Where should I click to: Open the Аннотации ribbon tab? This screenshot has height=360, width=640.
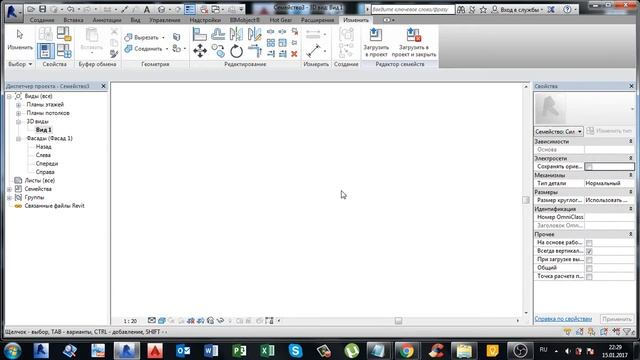(107, 20)
